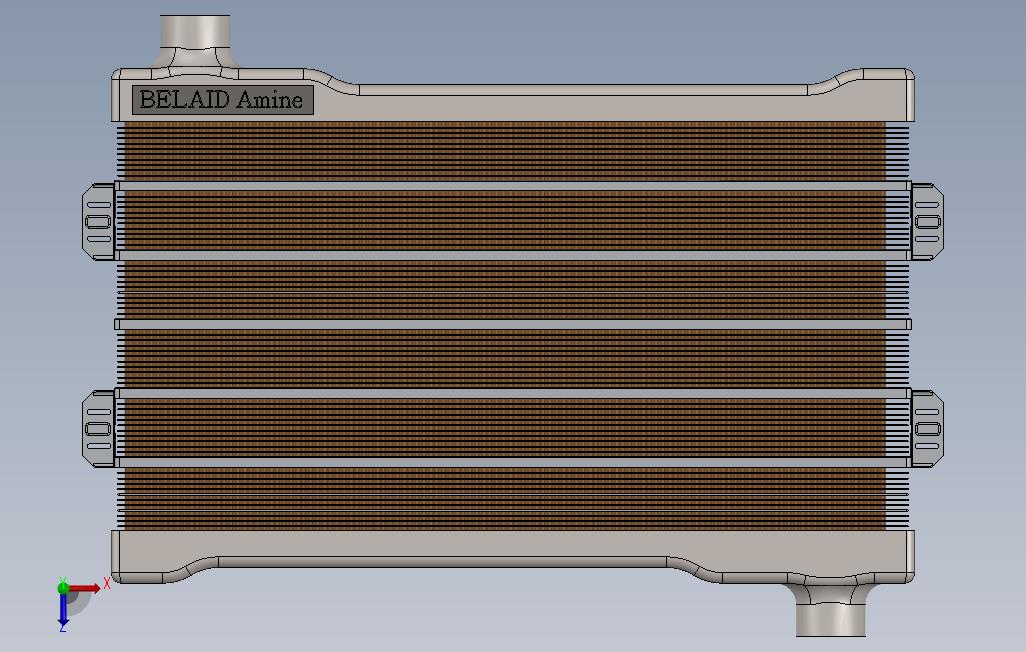Select the center crossbar without brackets
This screenshot has width=1026, height=652.
(513, 324)
